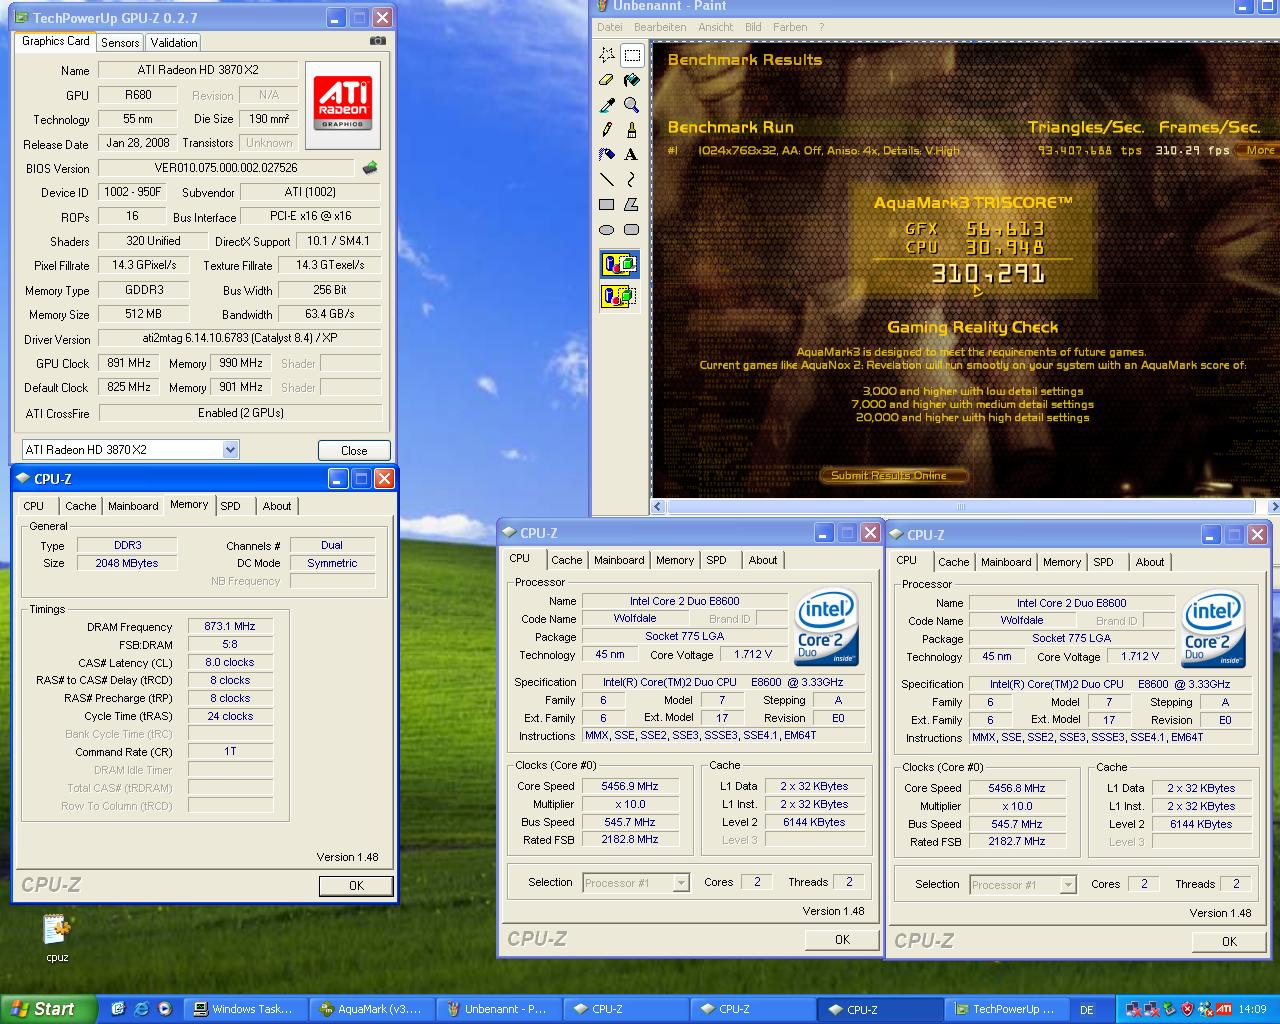Open the Ansicht menu in Paint
This screenshot has height=1024, width=1280.
716,27
